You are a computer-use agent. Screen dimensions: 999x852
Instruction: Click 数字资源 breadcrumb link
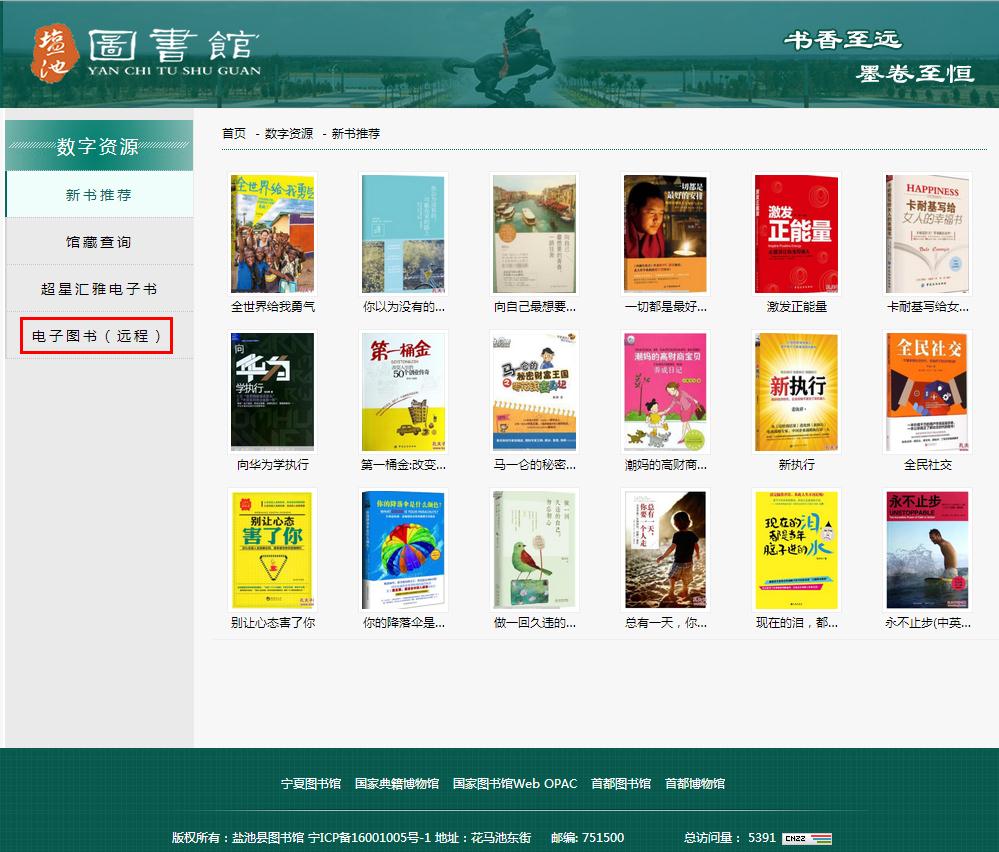289,133
